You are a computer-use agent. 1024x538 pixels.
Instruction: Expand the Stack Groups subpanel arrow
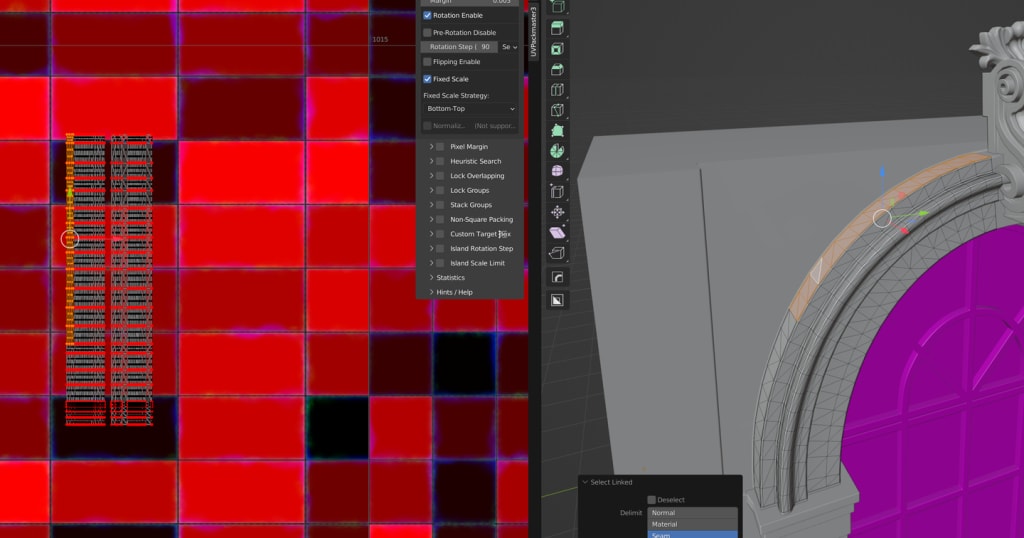click(431, 205)
